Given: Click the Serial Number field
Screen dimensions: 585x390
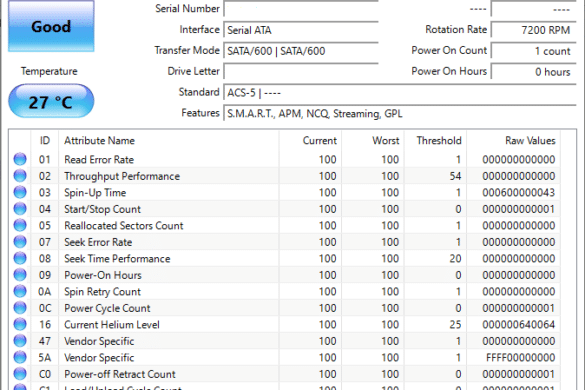Looking at the screenshot, I should point(301,9).
